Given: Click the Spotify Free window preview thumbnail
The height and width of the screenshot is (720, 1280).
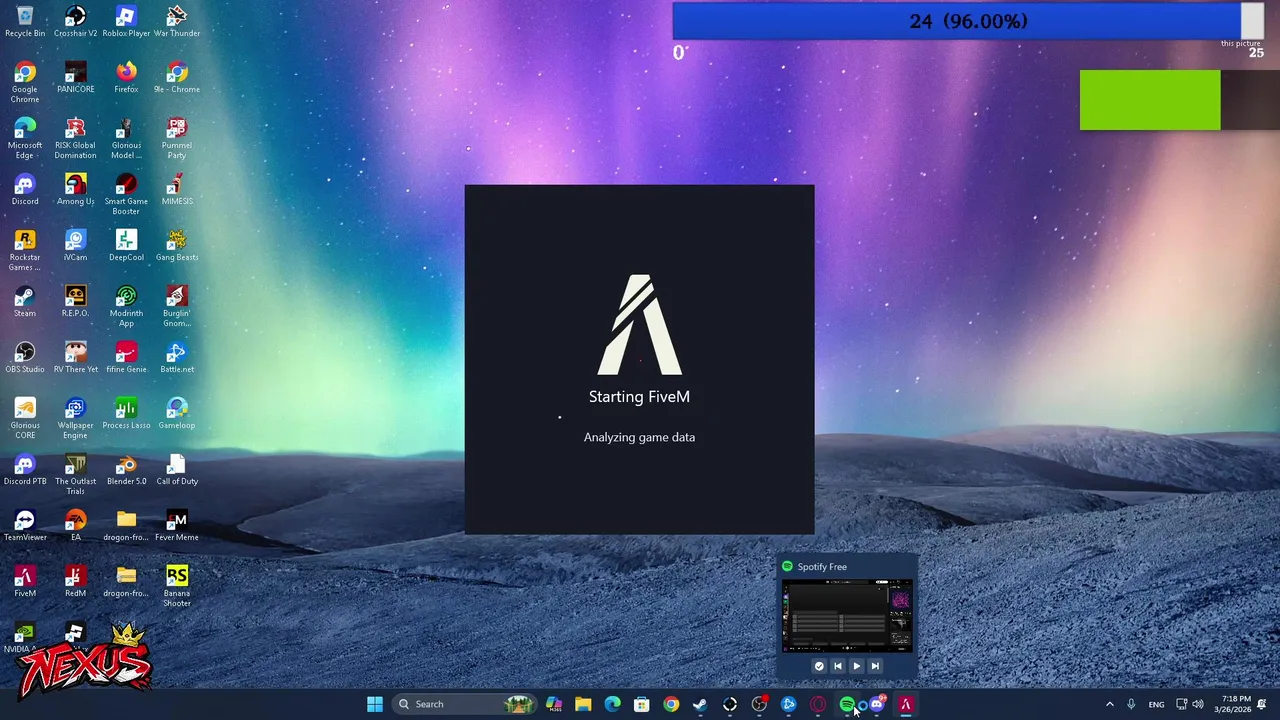Looking at the screenshot, I should pyautogui.click(x=847, y=616).
